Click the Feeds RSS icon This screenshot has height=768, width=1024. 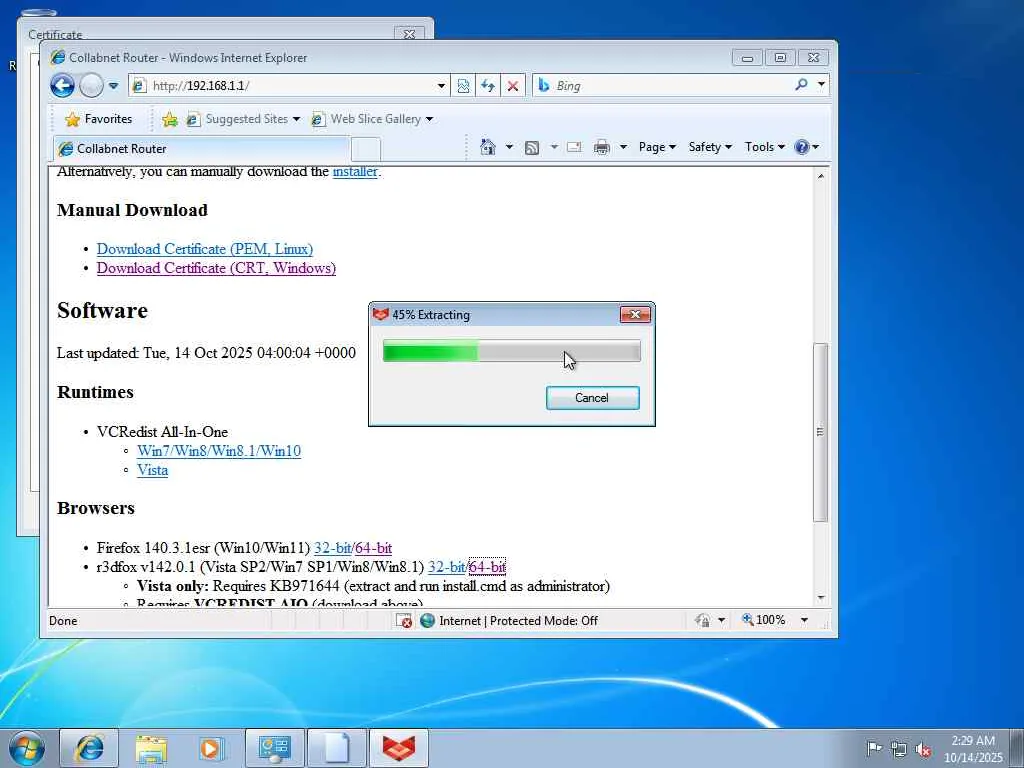click(532, 148)
